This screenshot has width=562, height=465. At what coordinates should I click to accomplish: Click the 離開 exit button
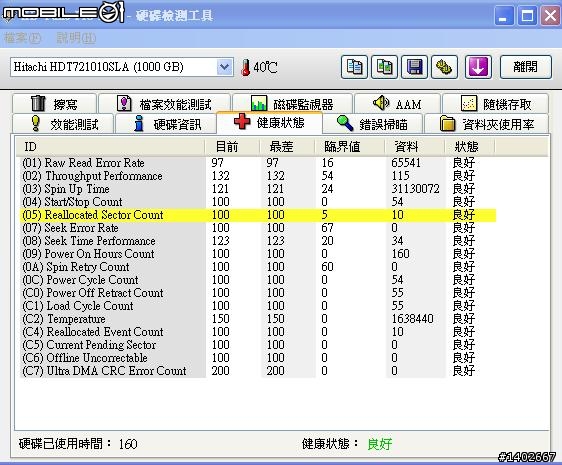tap(525, 67)
